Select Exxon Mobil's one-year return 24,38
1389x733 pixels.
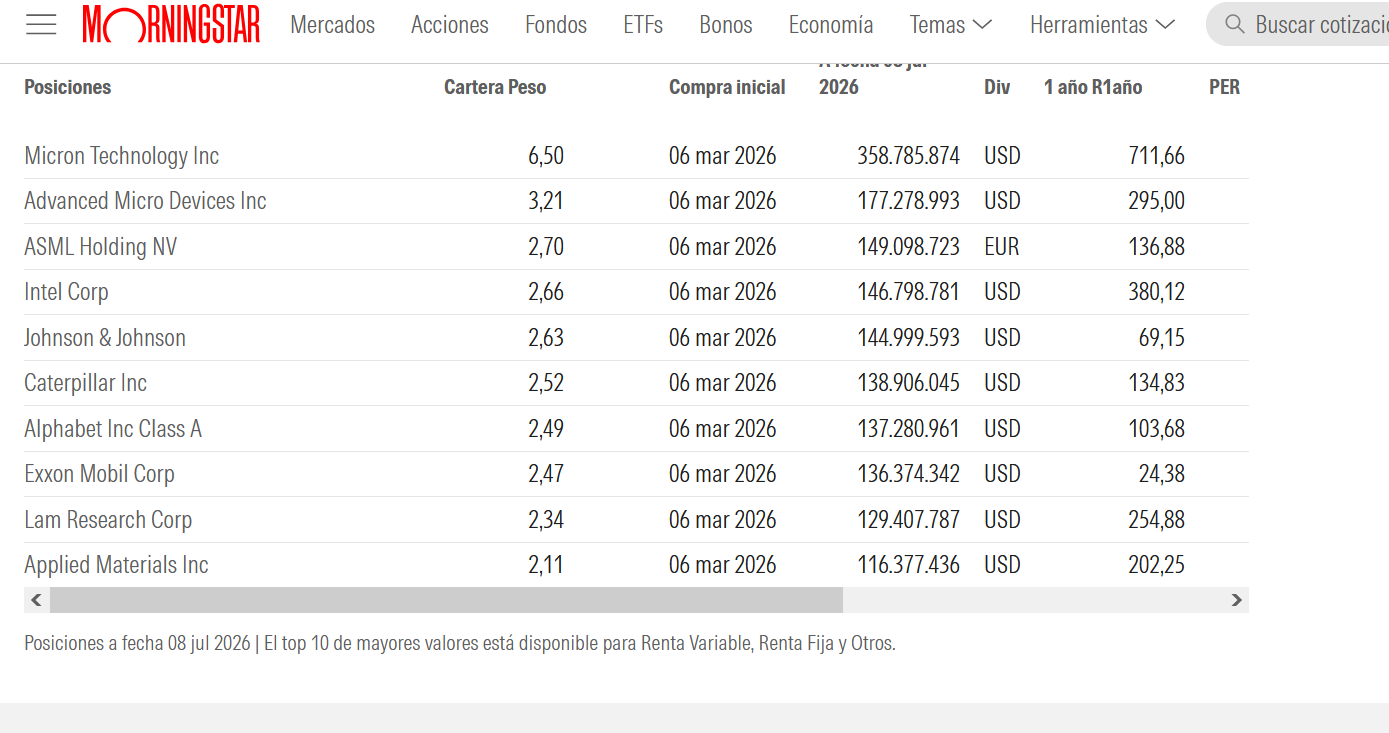click(x=1162, y=474)
